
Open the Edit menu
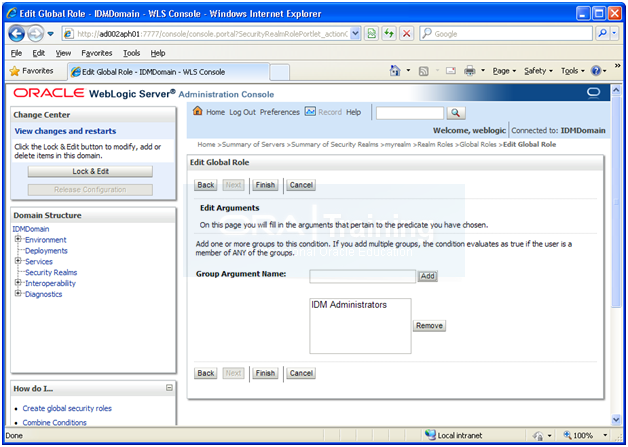pyautogui.click(x=38, y=53)
